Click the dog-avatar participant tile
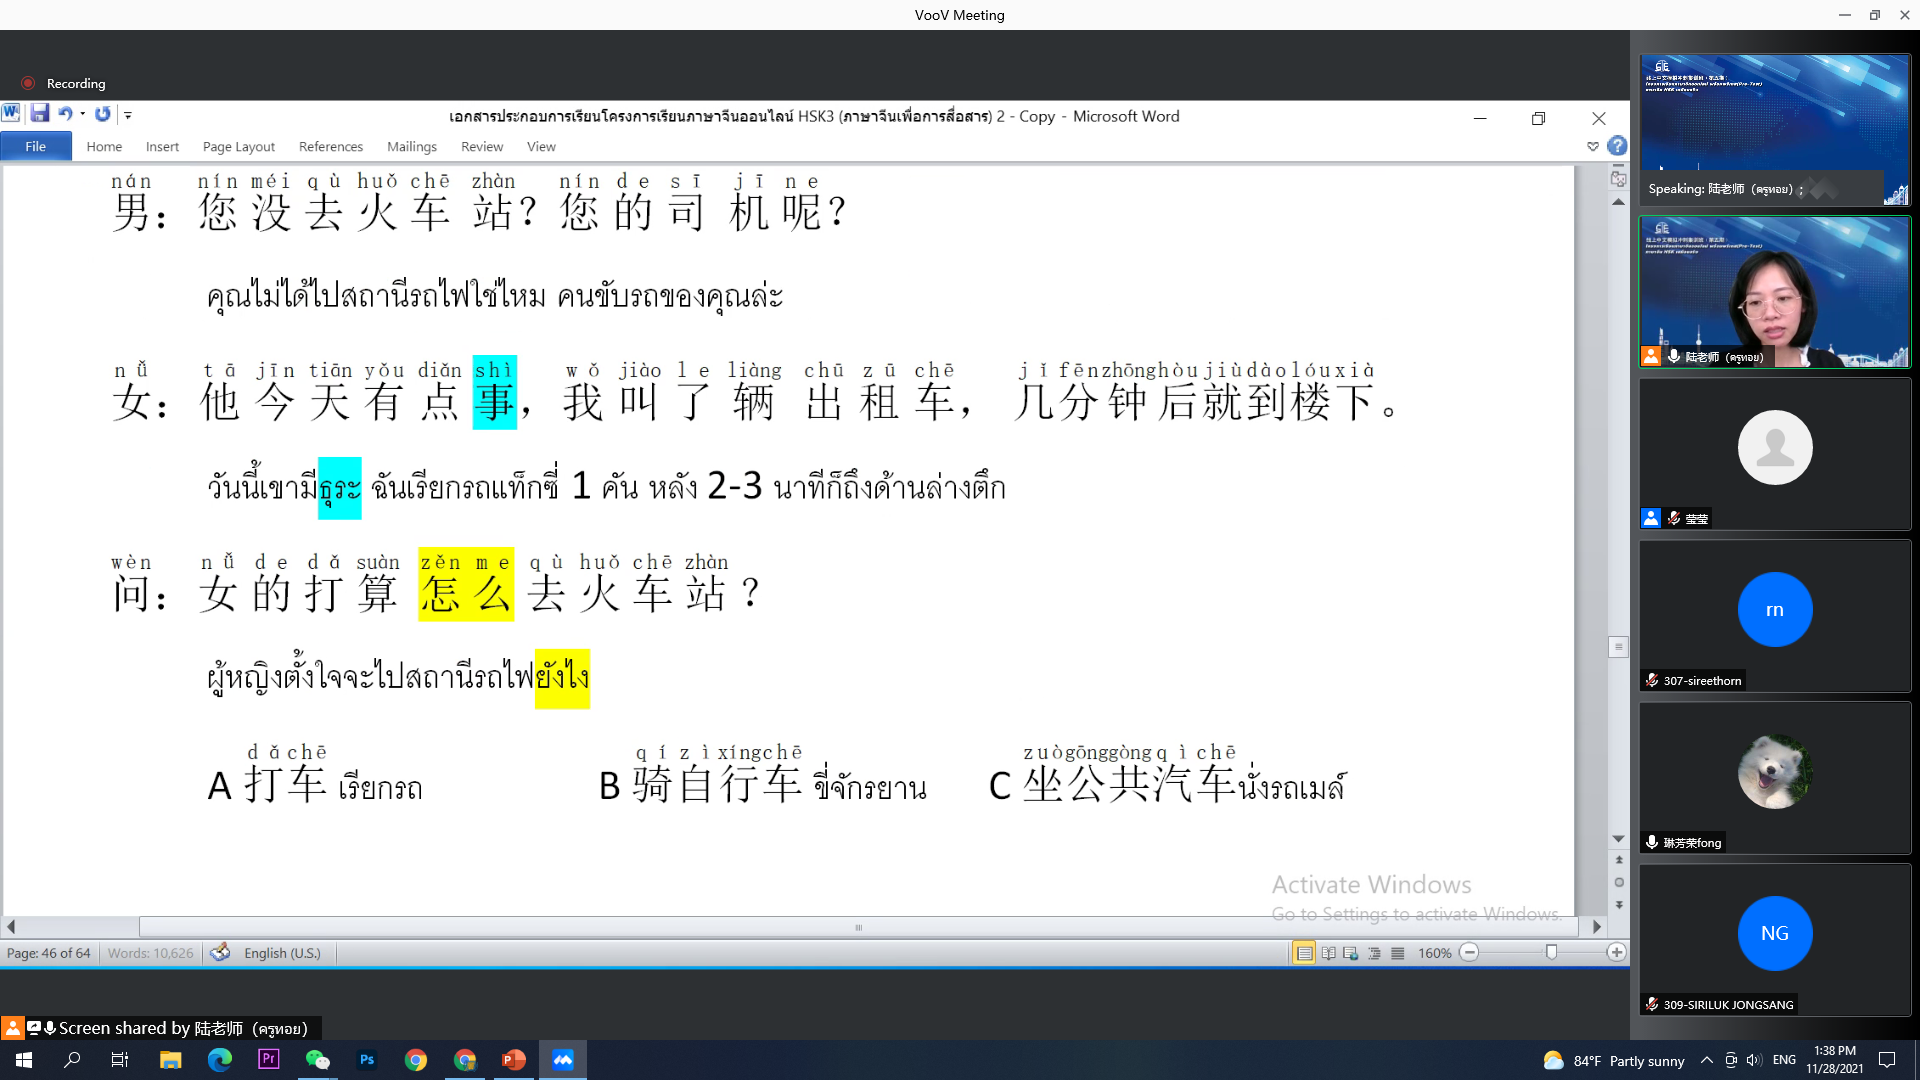The image size is (1920, 1080). (x=1775, y=778)
